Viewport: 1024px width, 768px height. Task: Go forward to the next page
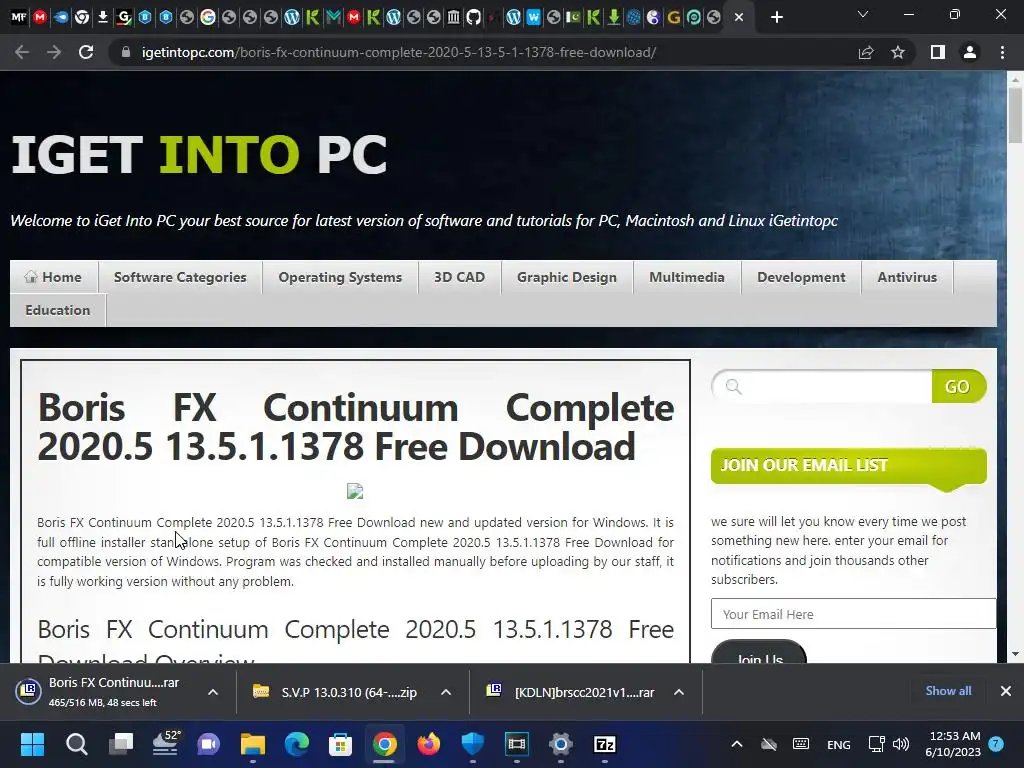coord(54,52)
